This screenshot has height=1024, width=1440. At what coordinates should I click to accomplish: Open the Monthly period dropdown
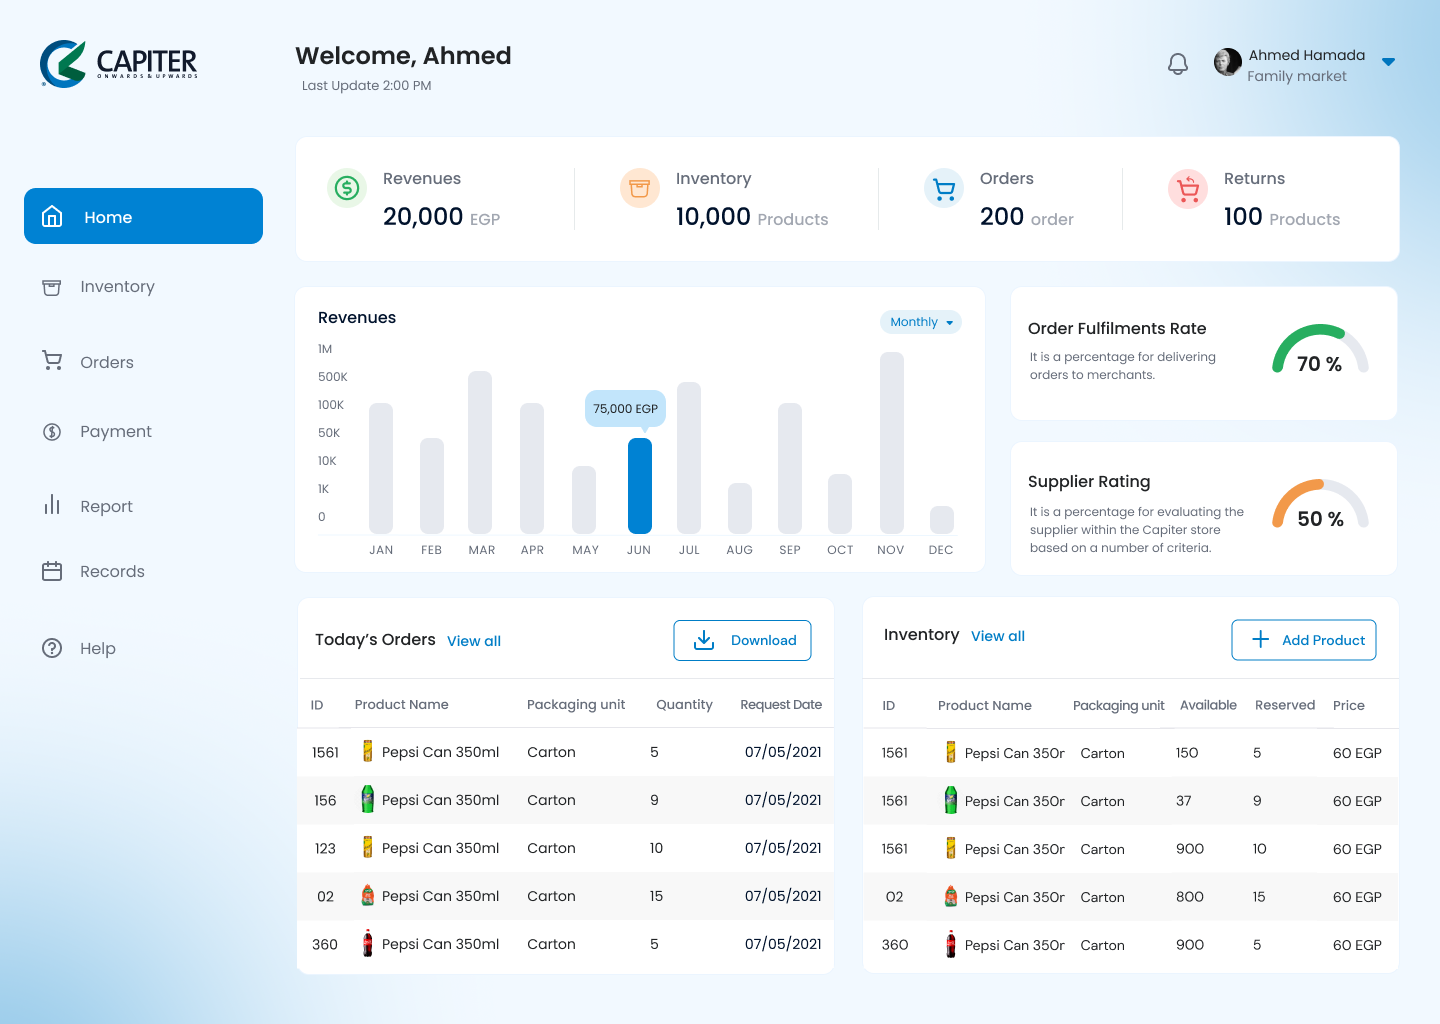click(x=920, y=322)
